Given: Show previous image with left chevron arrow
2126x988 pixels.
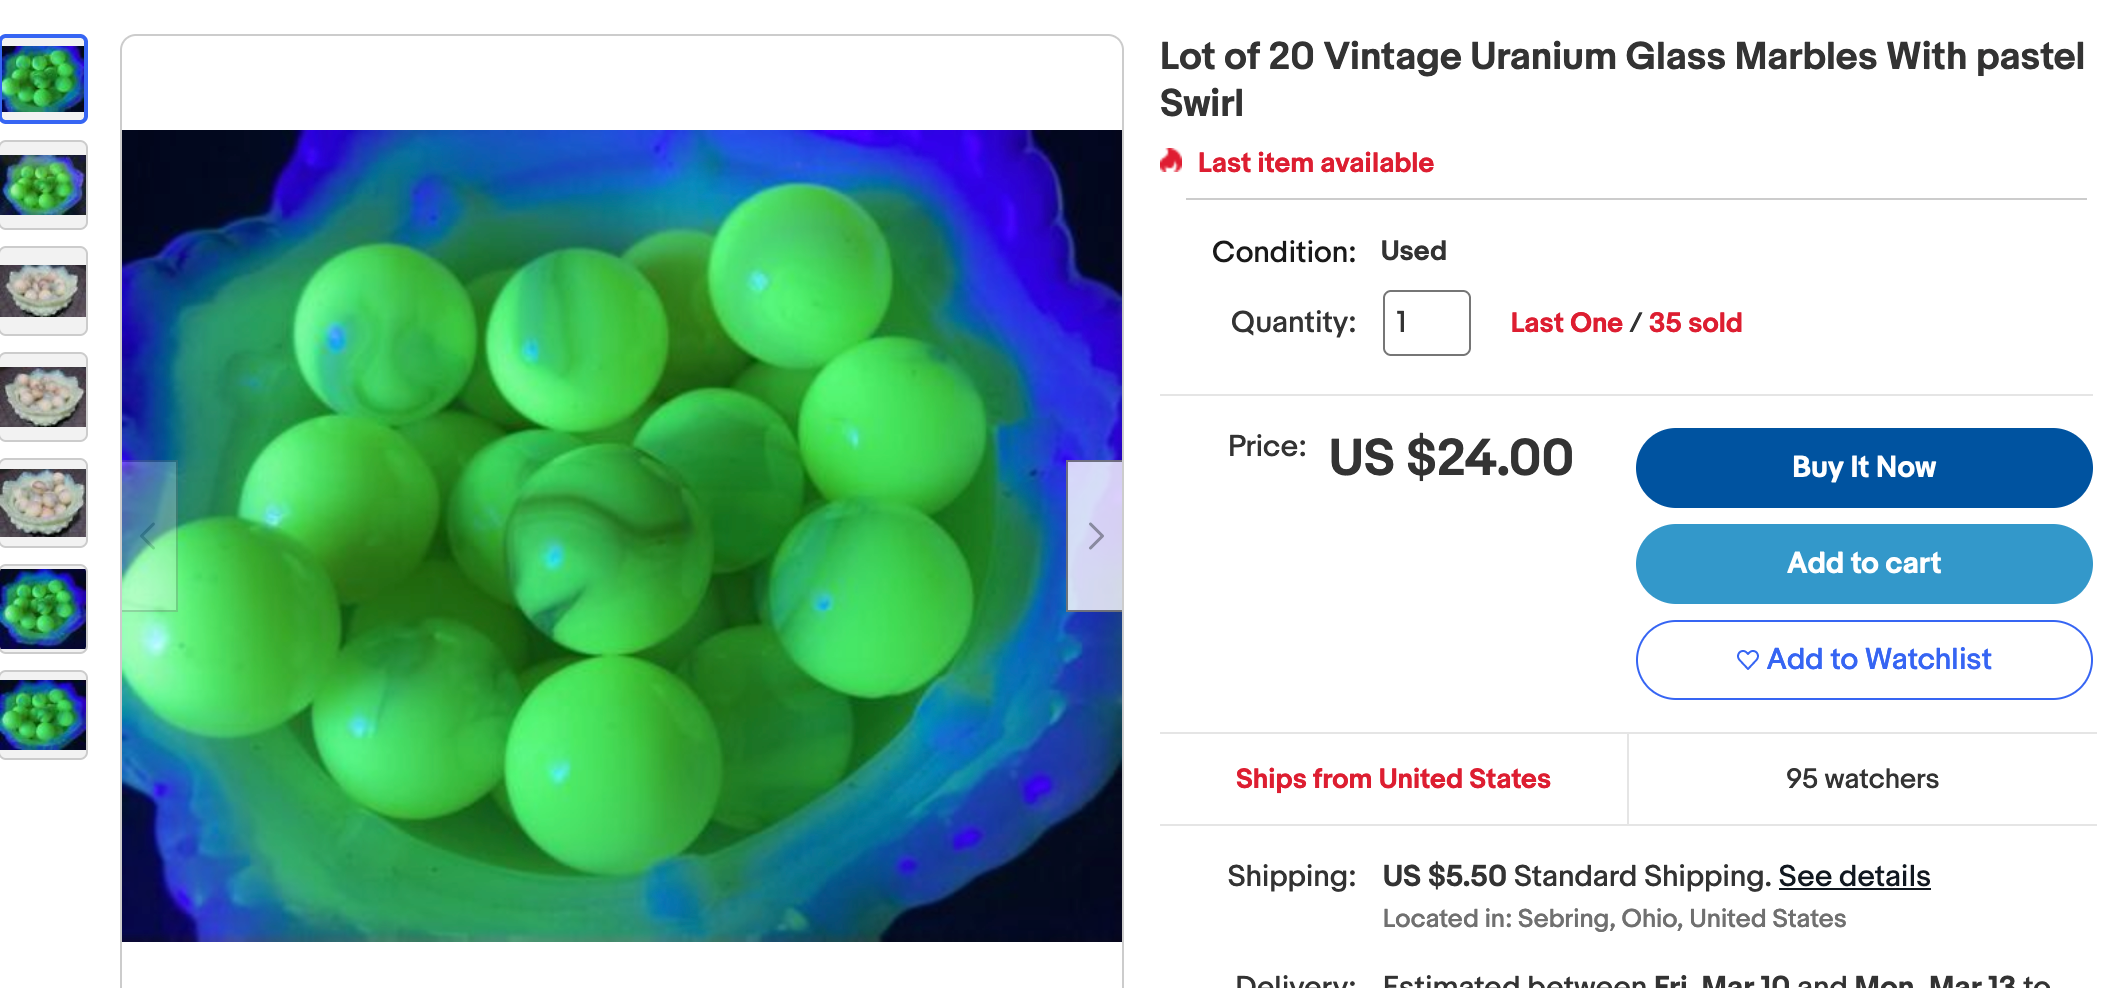Looking at the screenshot, I should 149,536.
